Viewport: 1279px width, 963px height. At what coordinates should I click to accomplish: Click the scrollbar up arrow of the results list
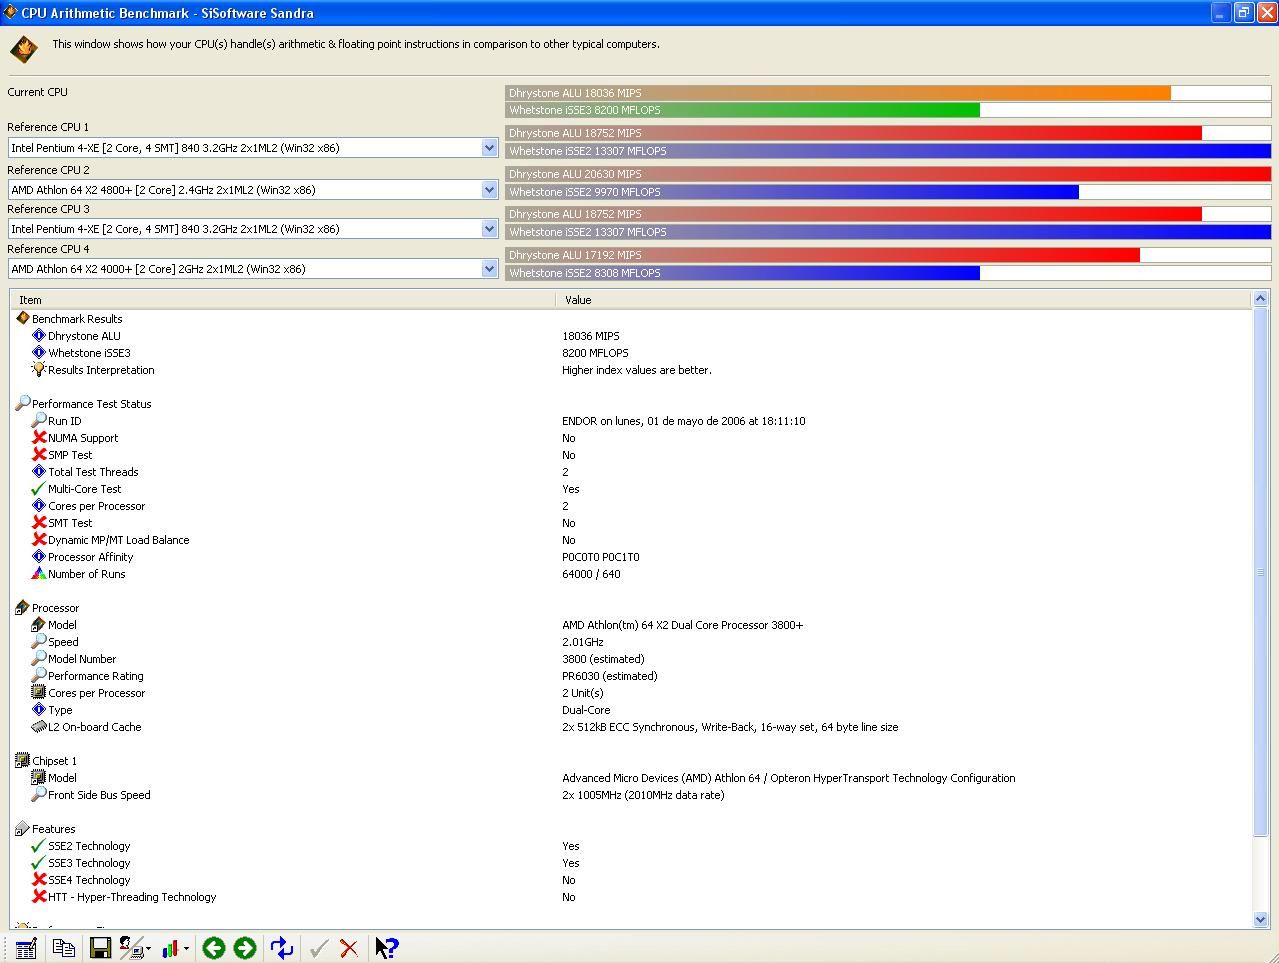1260,299
